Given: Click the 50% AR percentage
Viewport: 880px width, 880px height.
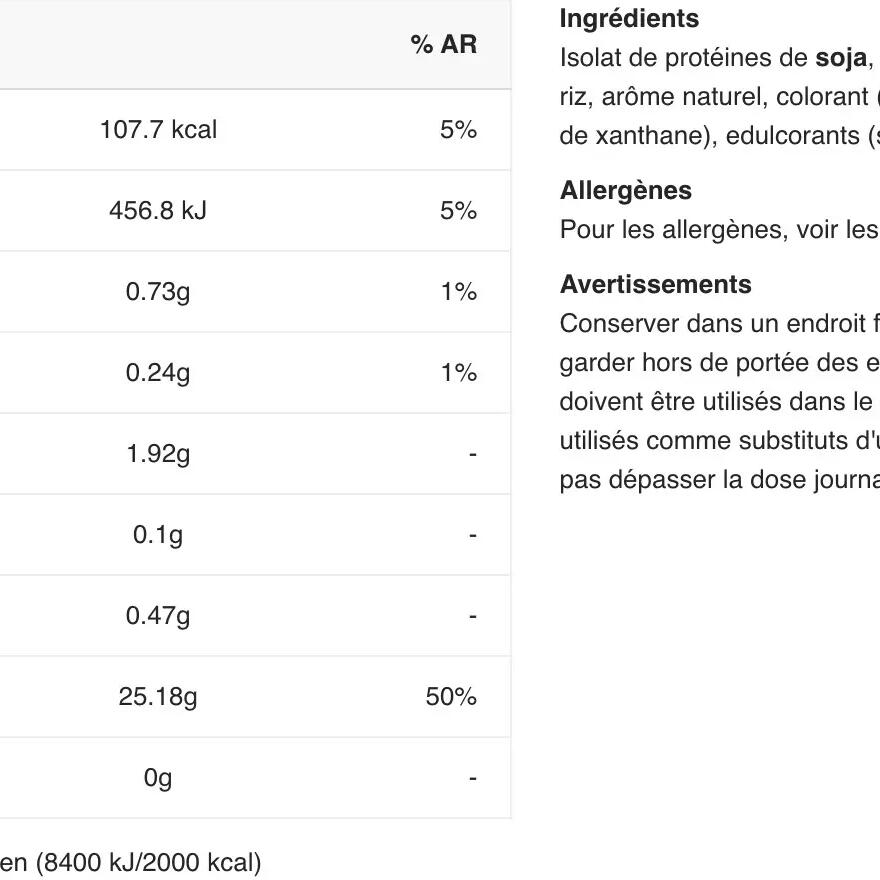Looking at the screenshot, I should click(x=451, y=697).
